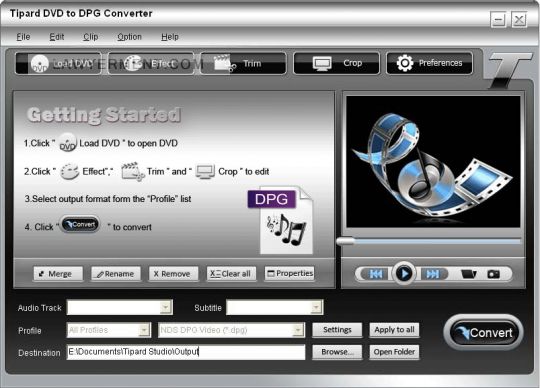Minimize the Tipard converter window
The height and width of the screenshot is (388, 540).
[x=498, y=20]
